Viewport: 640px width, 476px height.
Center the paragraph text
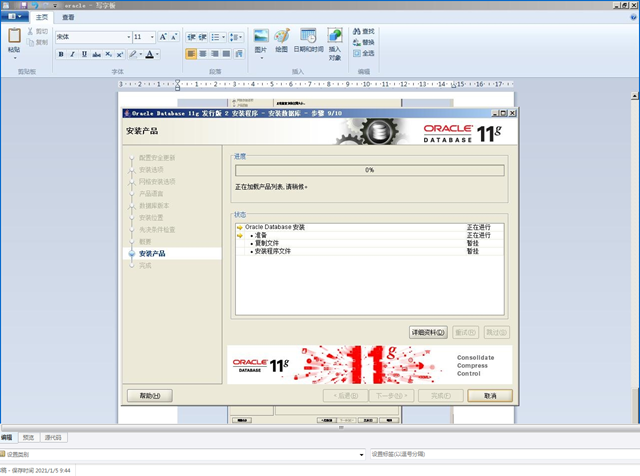coord(203,54)
